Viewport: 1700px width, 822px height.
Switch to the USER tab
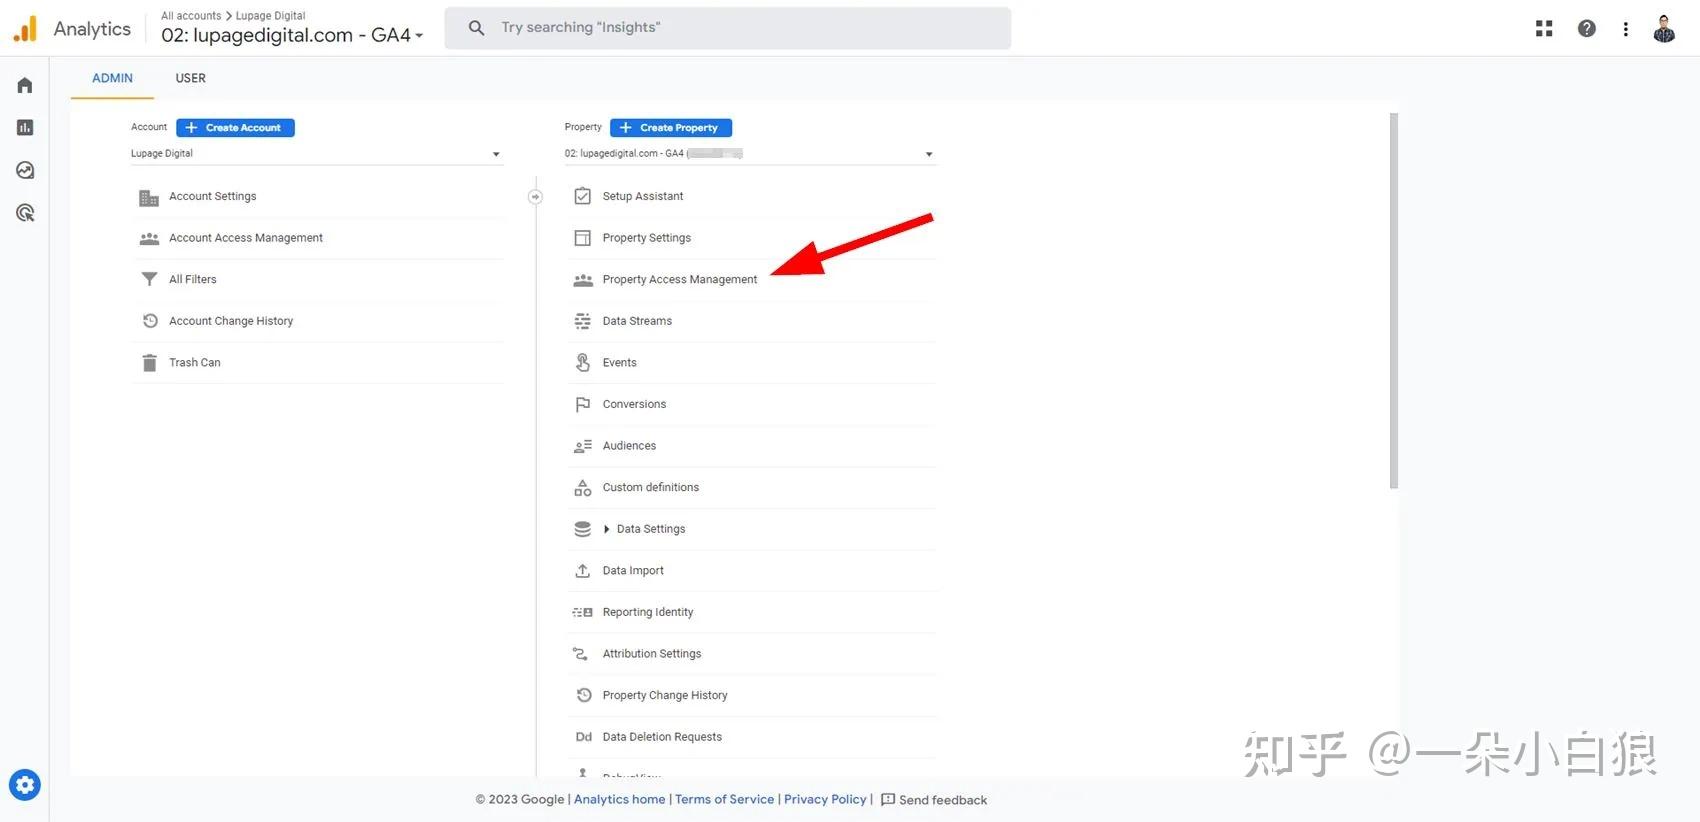[191, 78]
